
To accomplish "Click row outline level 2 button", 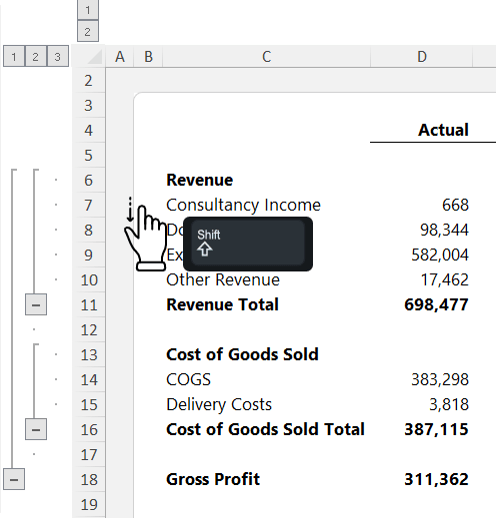I will click(36, 57).
